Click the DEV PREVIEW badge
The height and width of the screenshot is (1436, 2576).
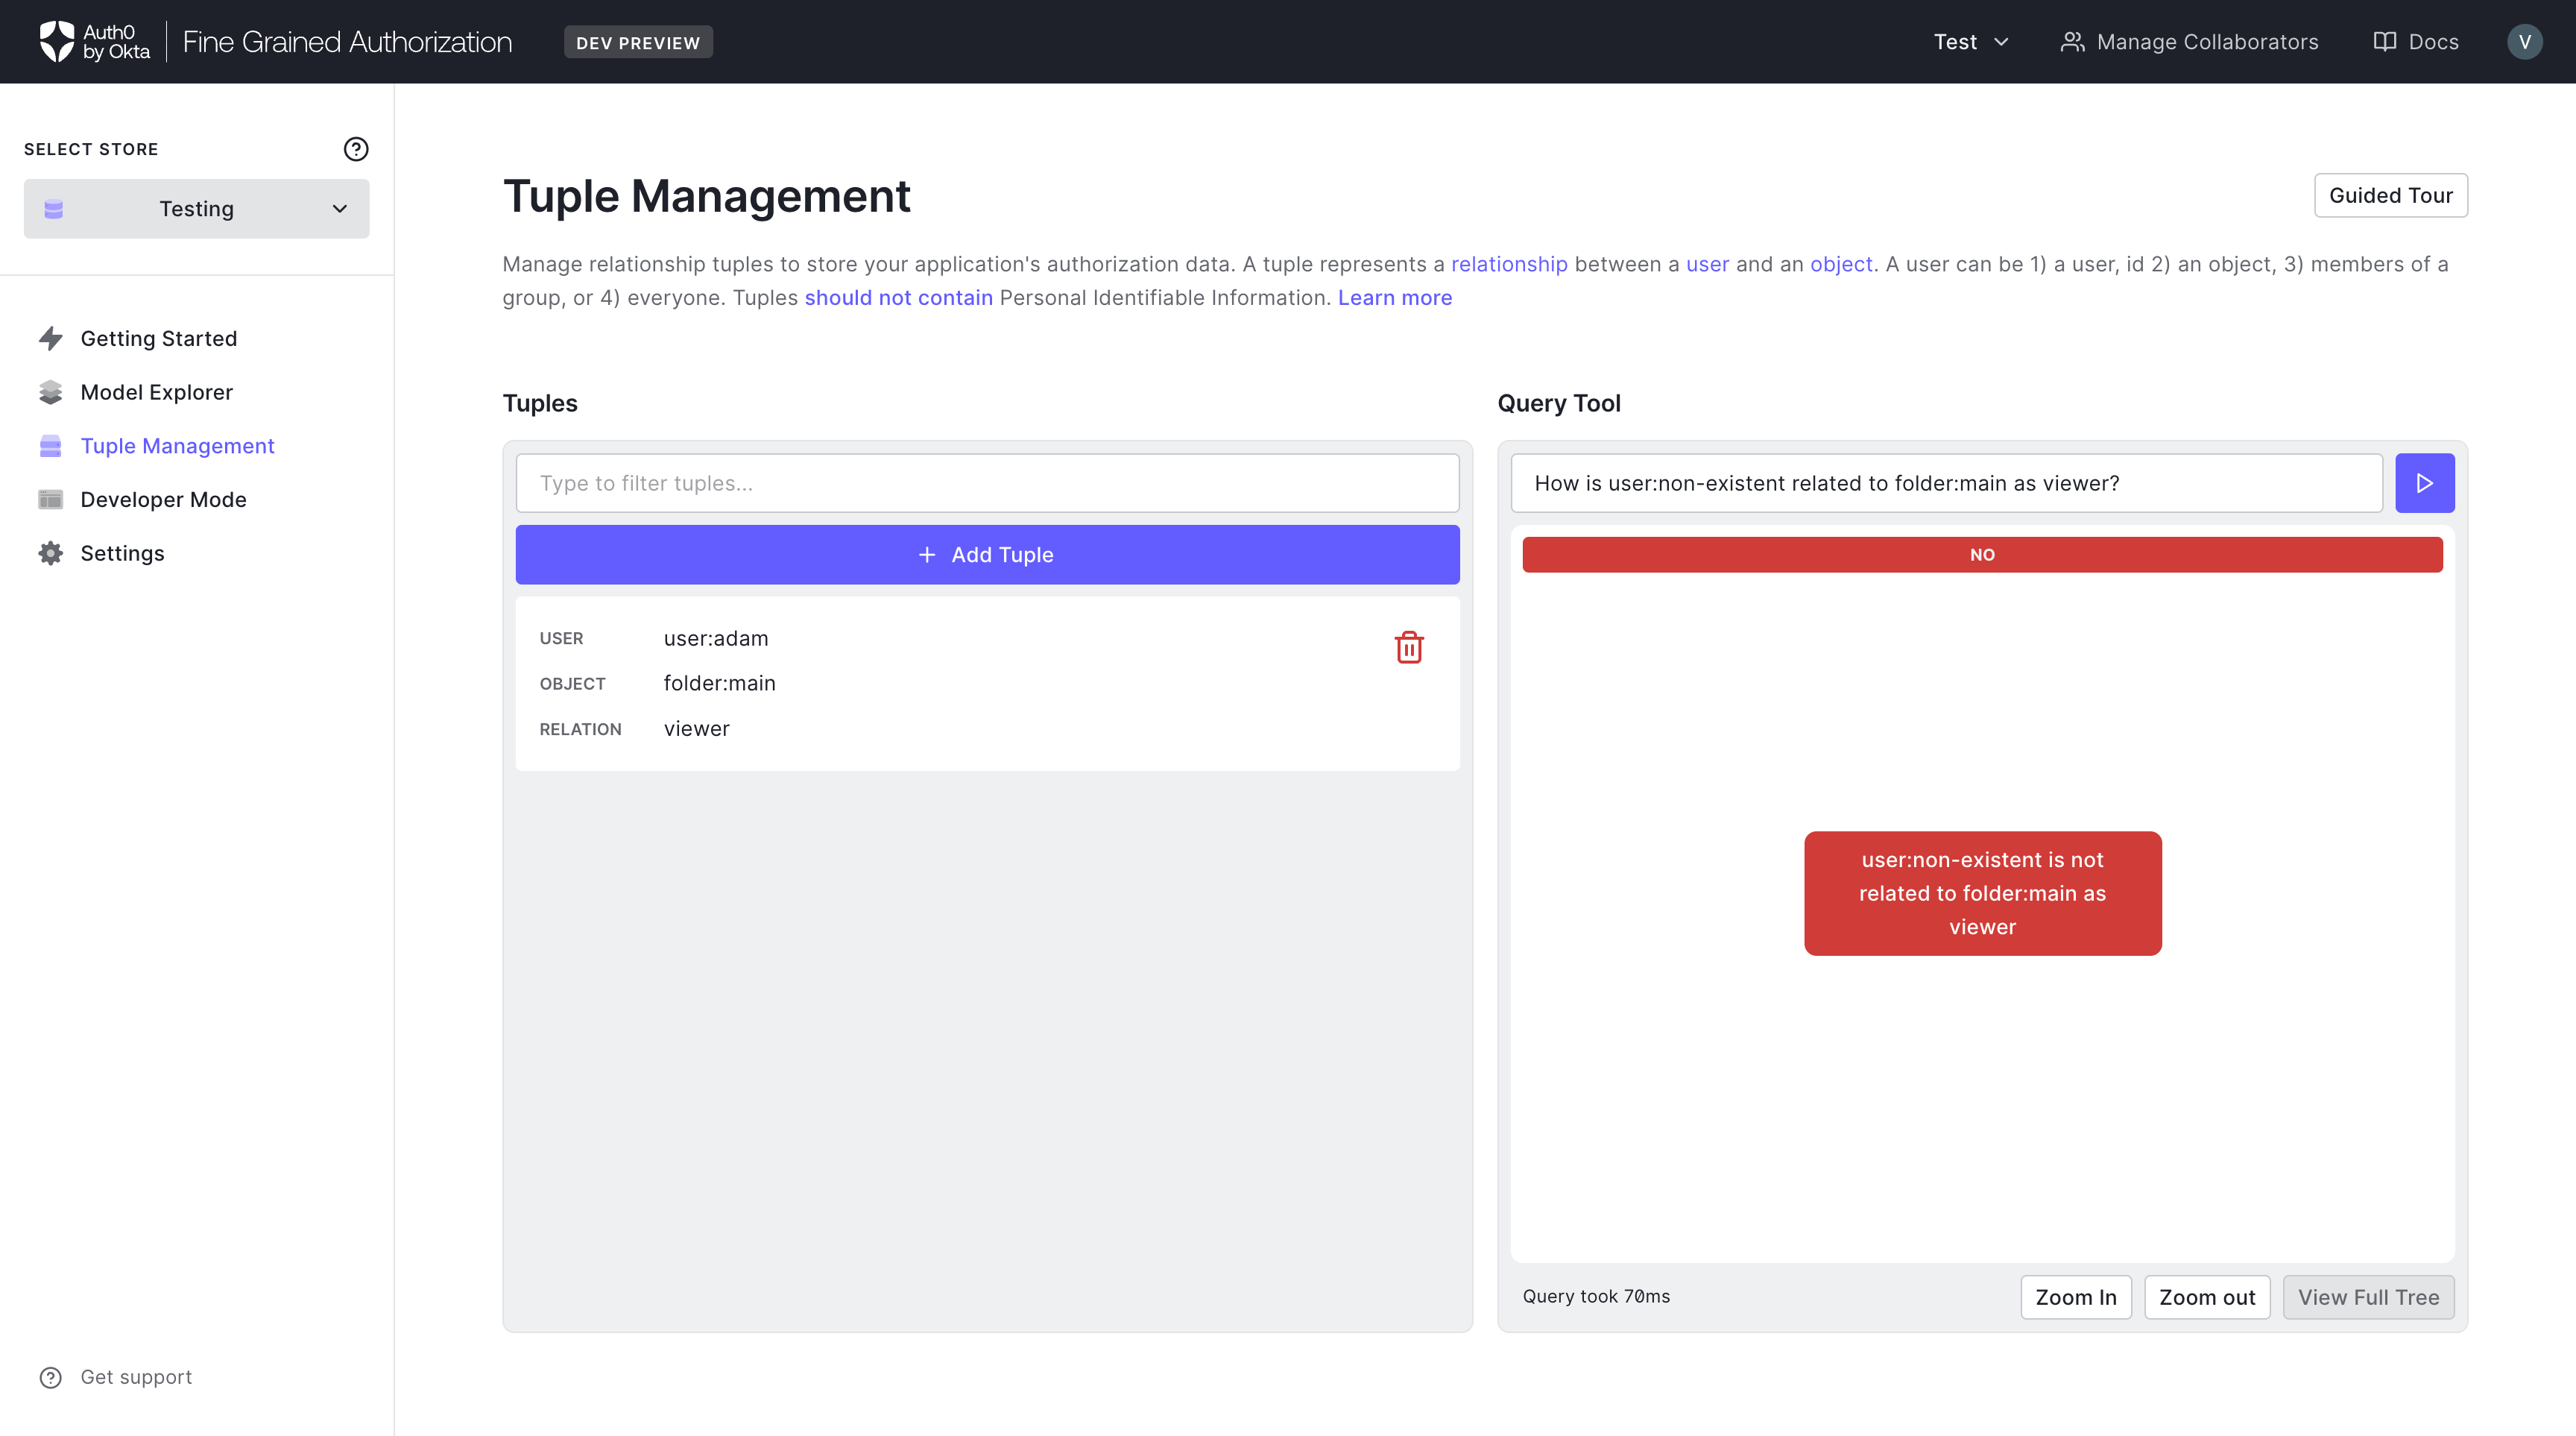(x=638, y=42)
